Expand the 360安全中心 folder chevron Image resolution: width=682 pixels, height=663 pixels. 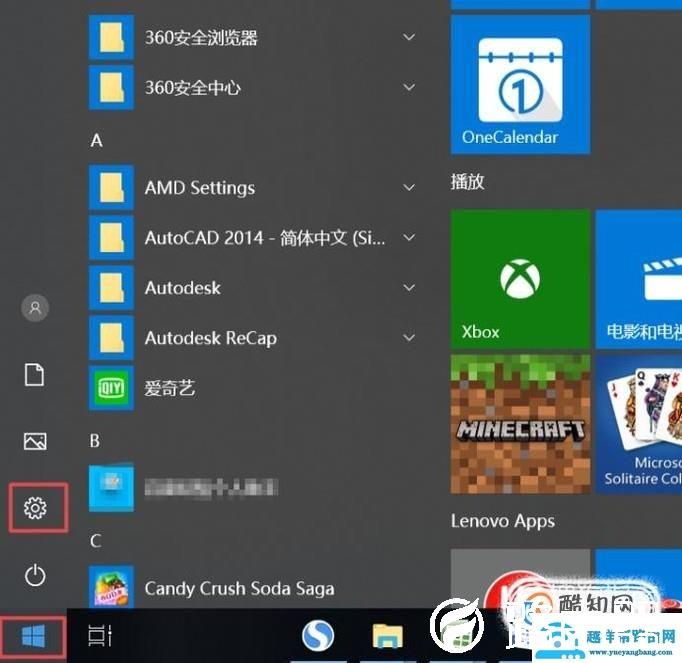pyautogui.click(x=409, y=87)
